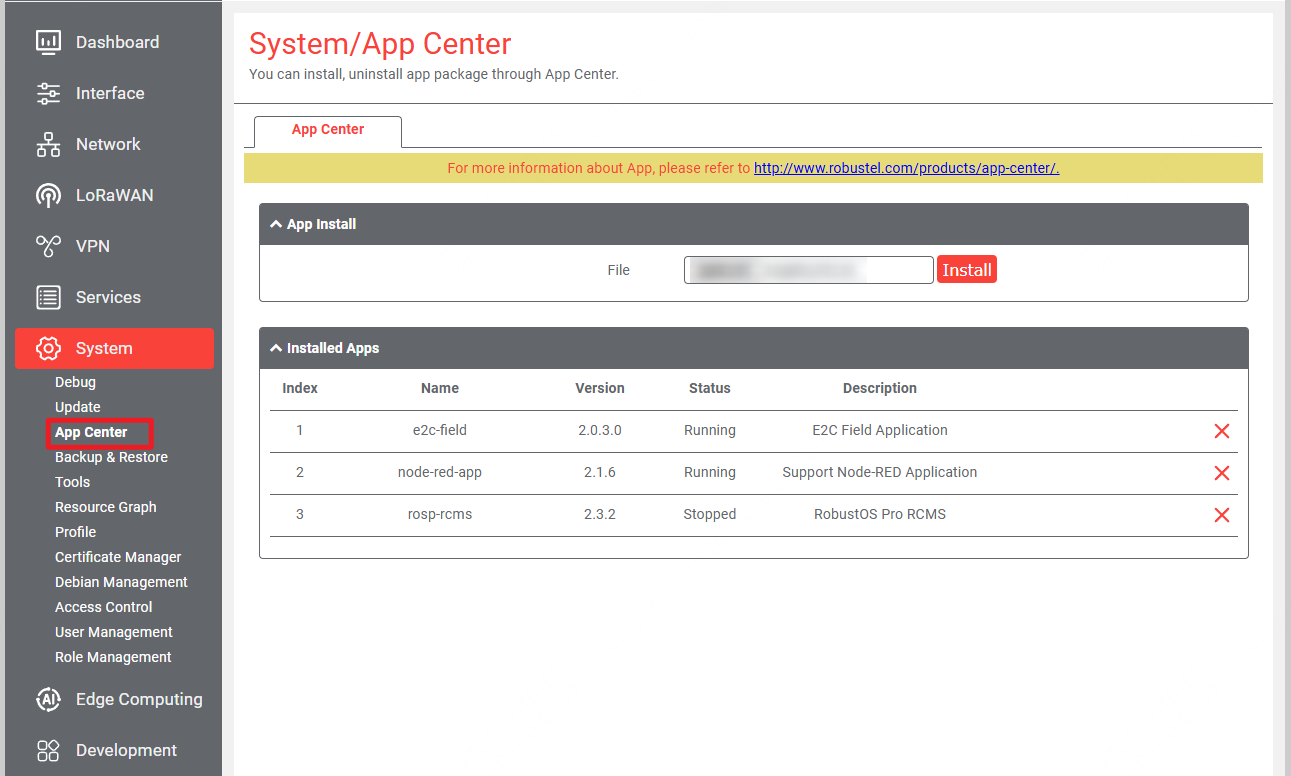
Task: Click the Services list icon
Action: click(48, 297)
